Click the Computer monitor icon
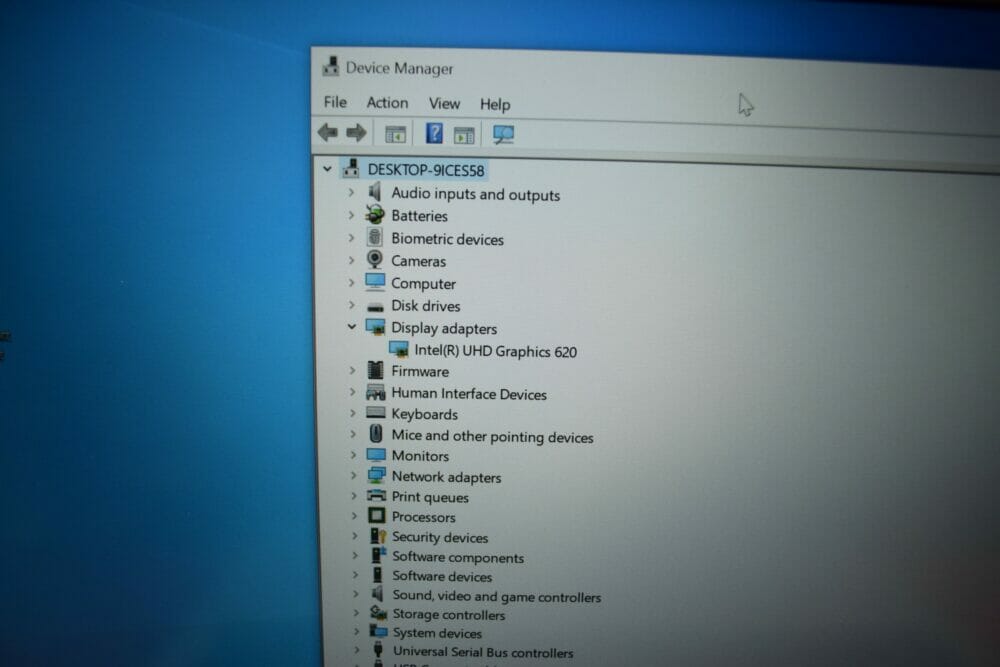Viewport: 1000px width, 667px height. [375, 282]
